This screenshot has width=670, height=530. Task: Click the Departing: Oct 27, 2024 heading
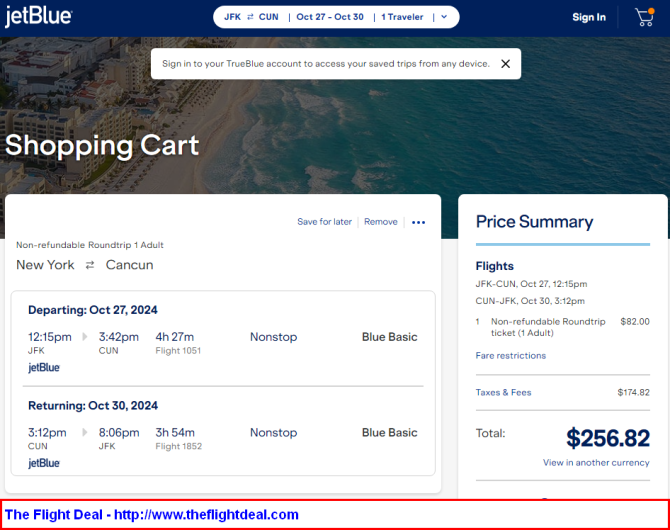(93, 310)
